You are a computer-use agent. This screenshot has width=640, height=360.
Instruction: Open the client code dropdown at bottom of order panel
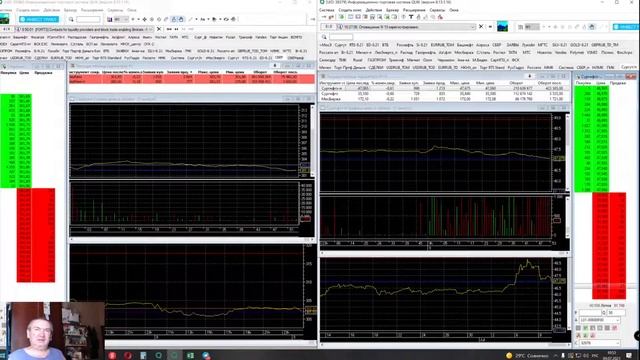click(600, 343)
